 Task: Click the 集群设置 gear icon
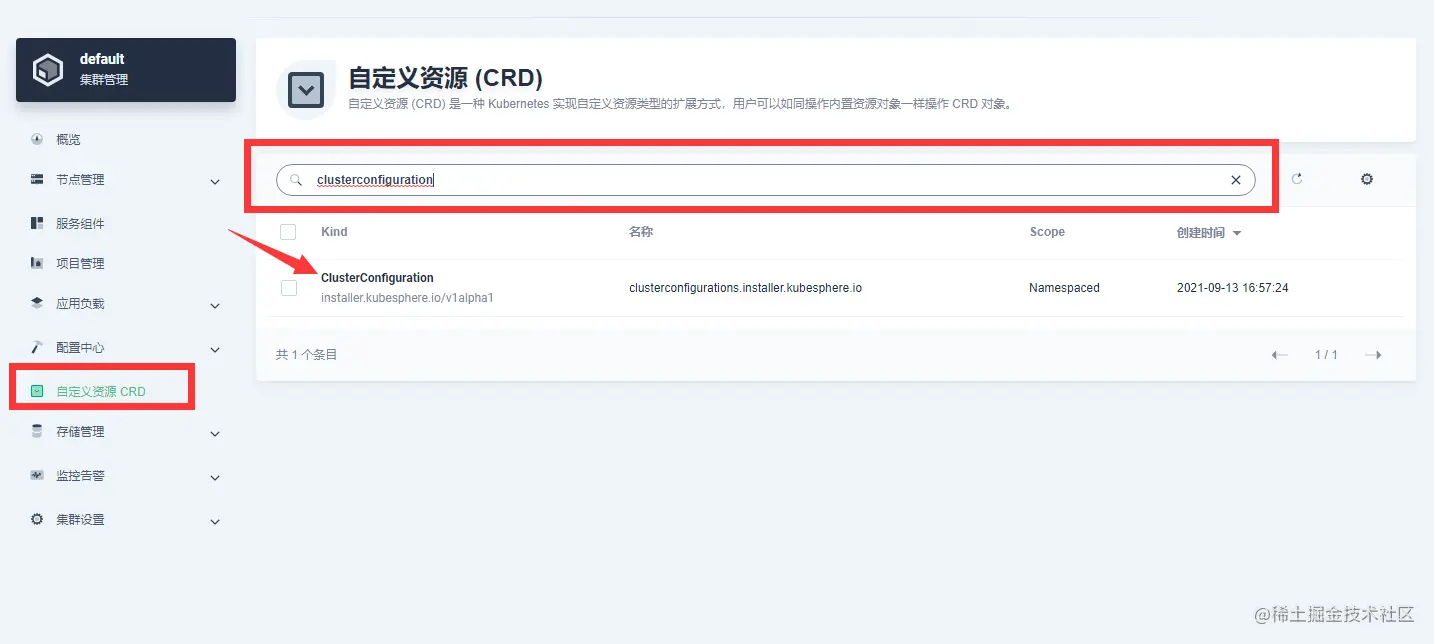click(37, 519)
